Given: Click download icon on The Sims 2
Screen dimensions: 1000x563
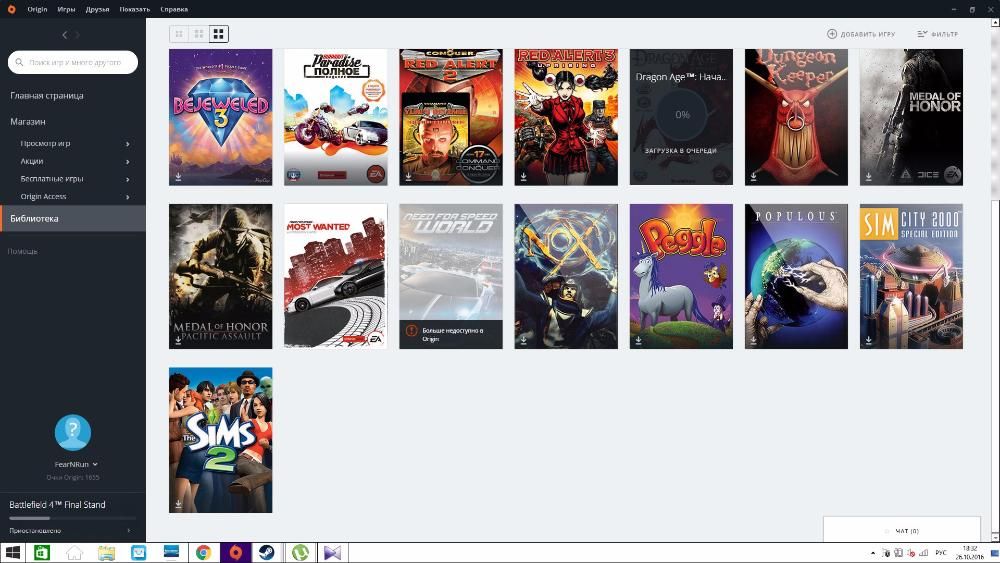Looking at the screenshot, I should tap(179, 504).
